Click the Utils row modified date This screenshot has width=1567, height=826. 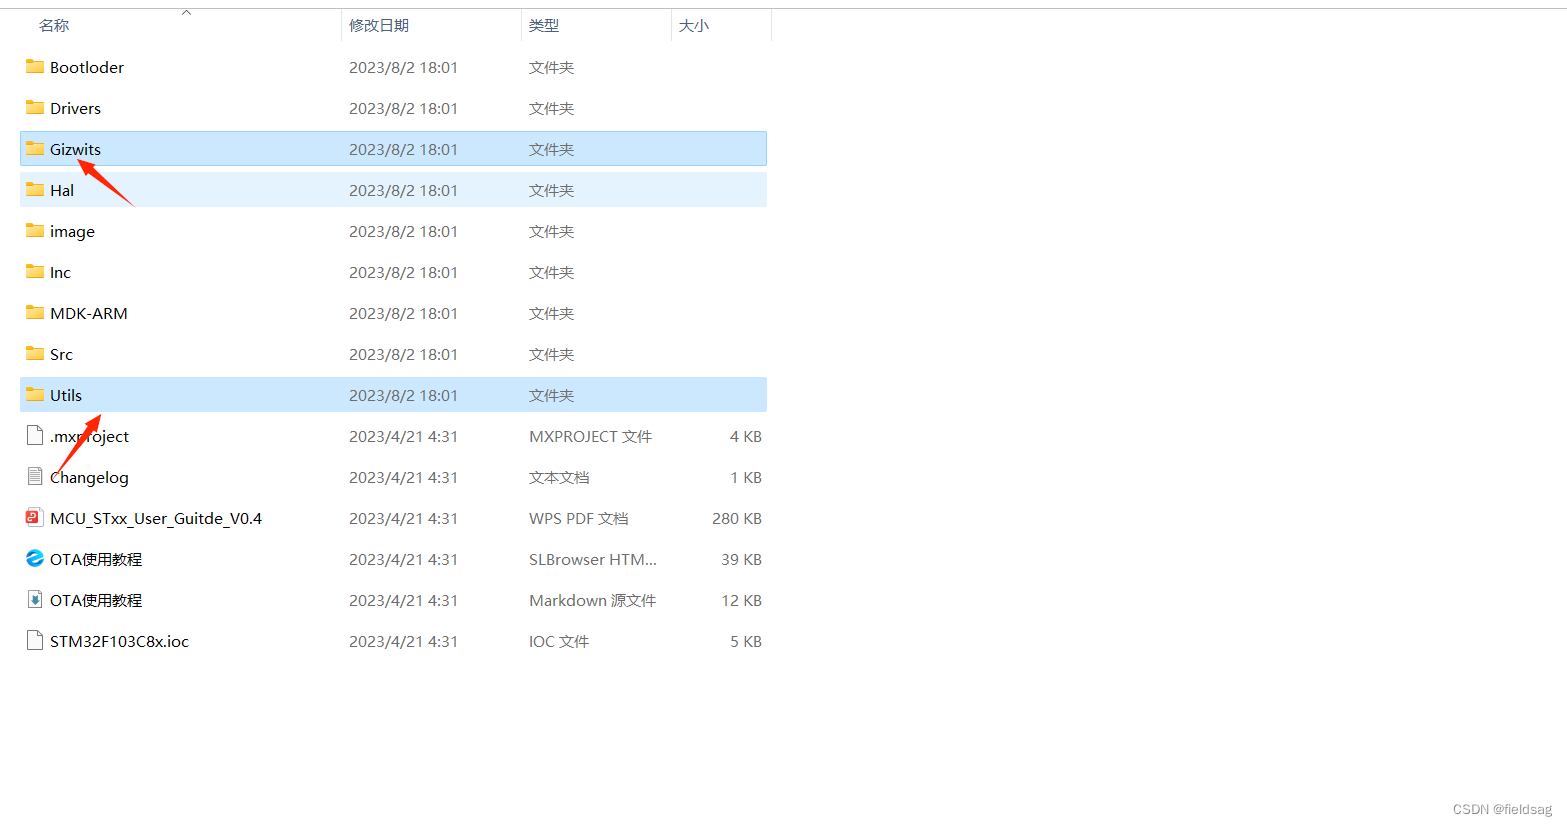(403, 395)
